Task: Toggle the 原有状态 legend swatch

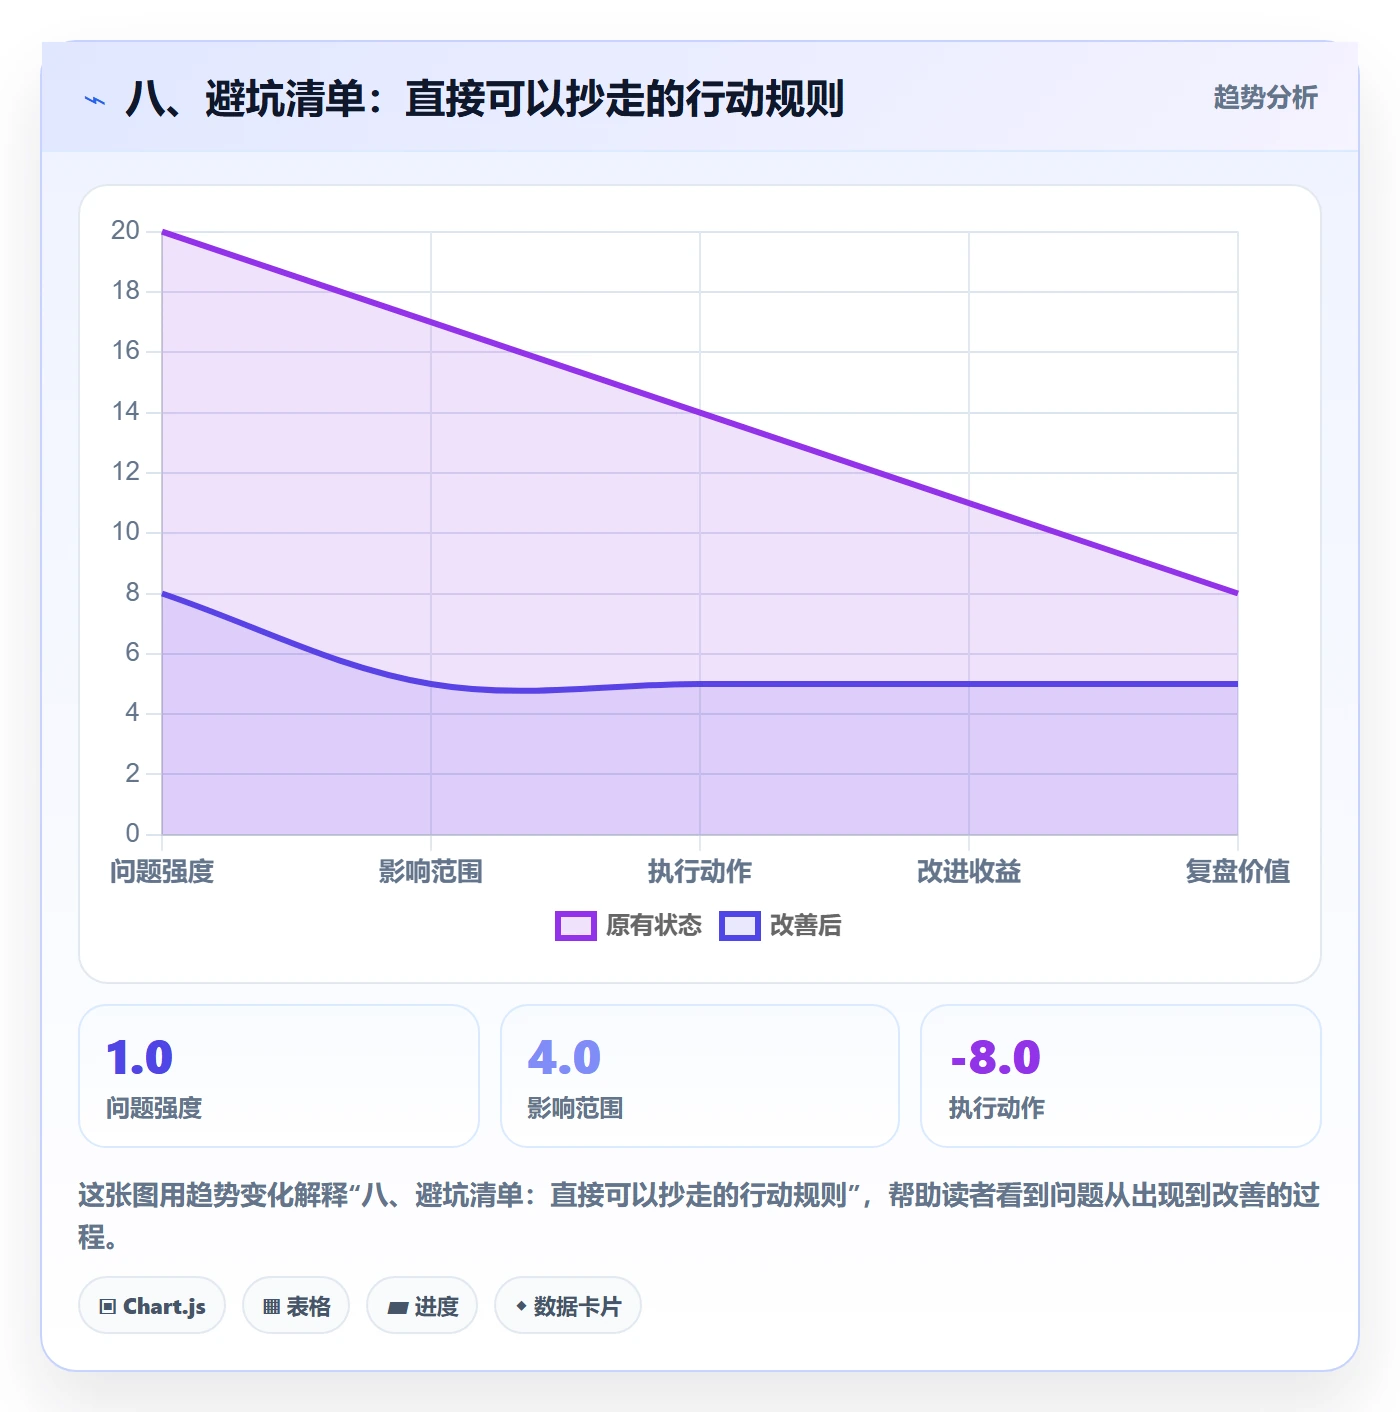Action: [575, 925]
